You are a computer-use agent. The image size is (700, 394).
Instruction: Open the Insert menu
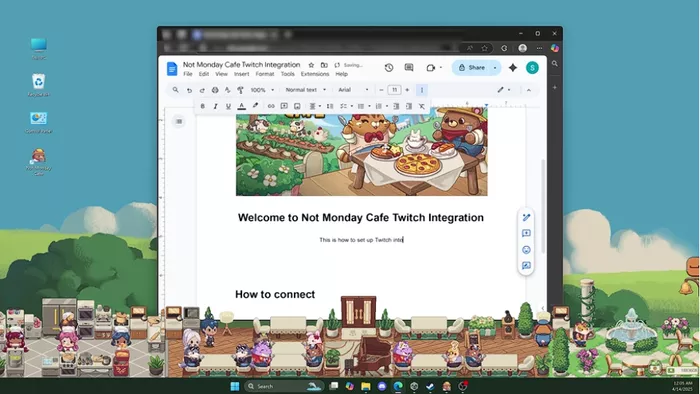(x=242, y=74)
